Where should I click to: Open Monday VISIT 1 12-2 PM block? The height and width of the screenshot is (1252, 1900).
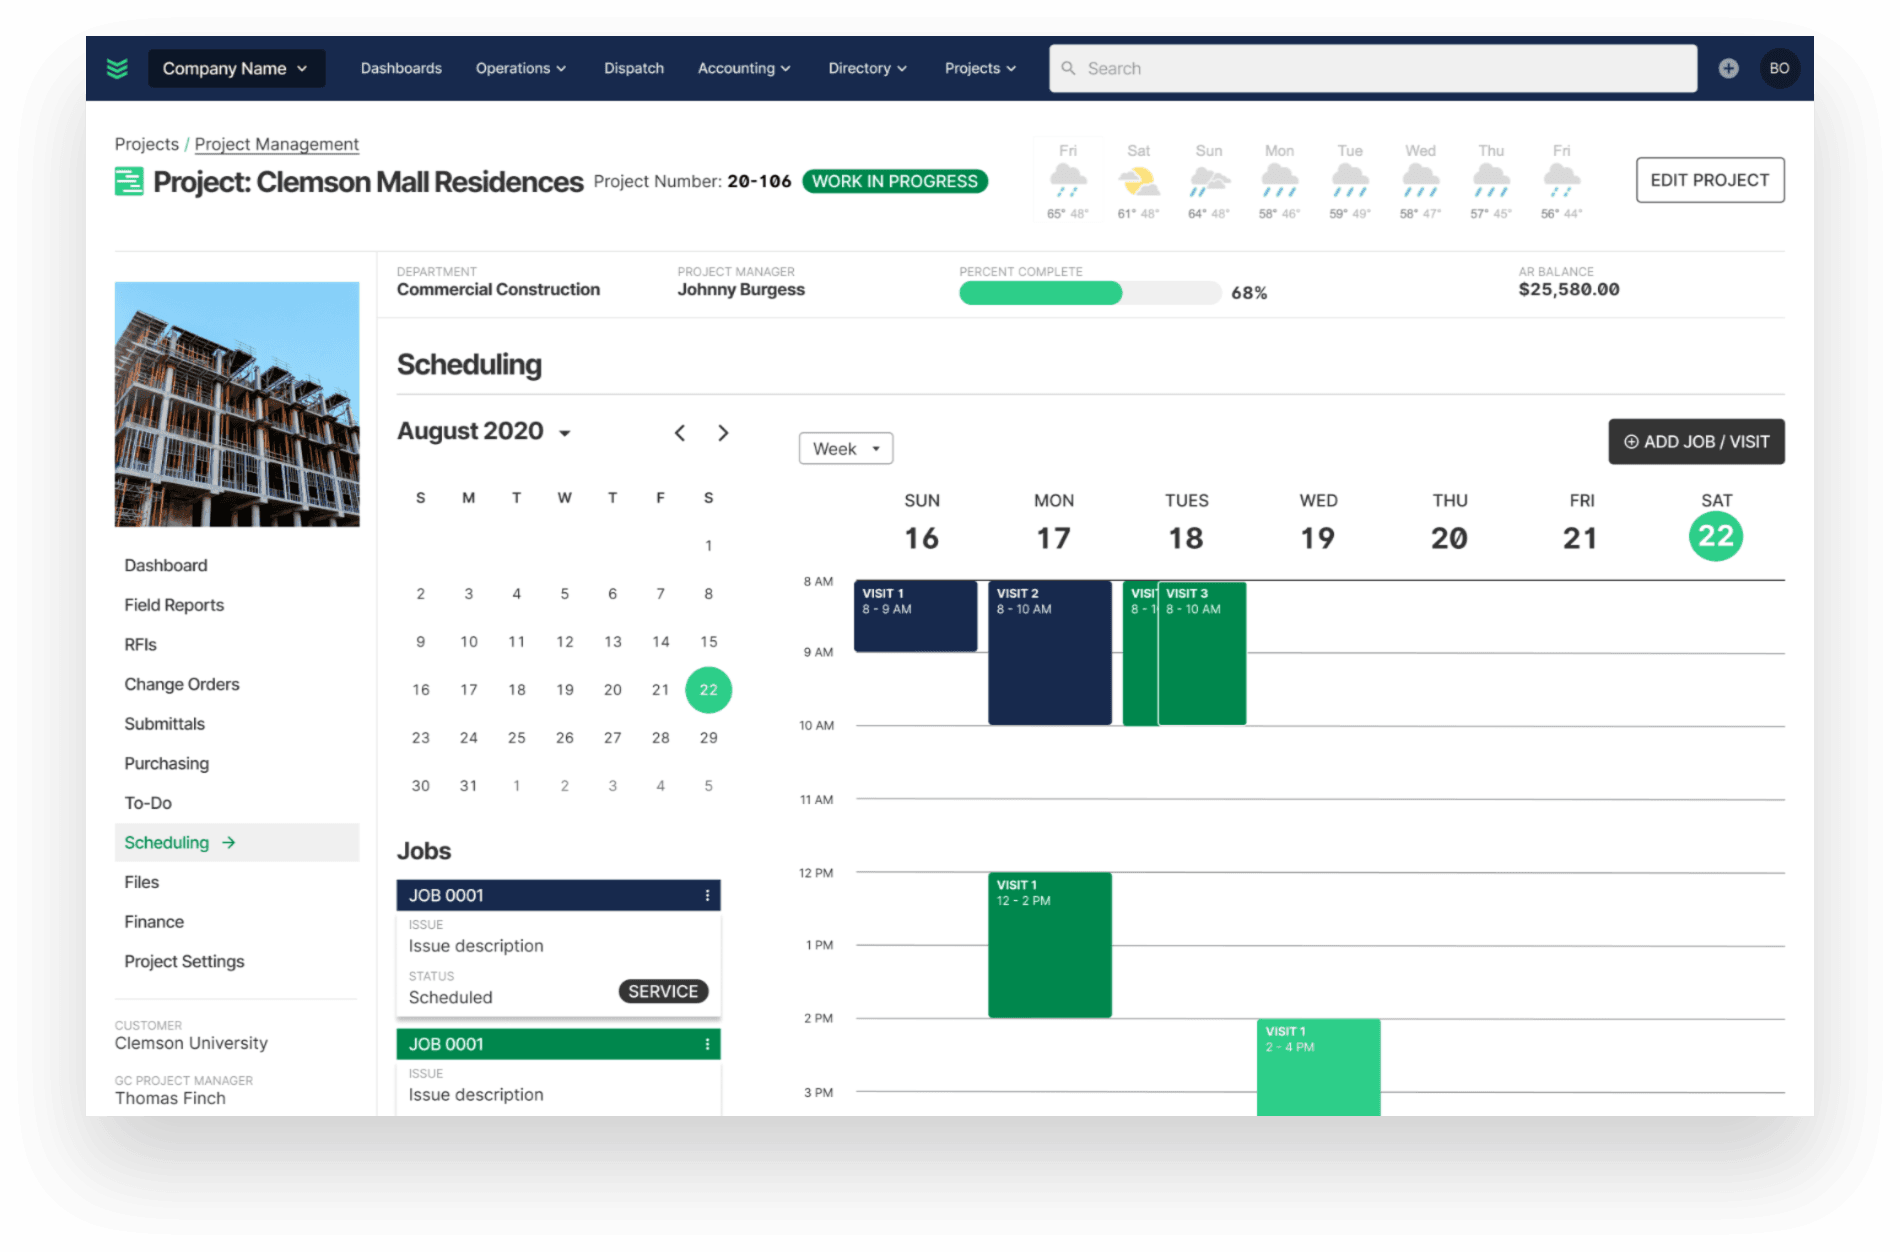coord(1050,945)
